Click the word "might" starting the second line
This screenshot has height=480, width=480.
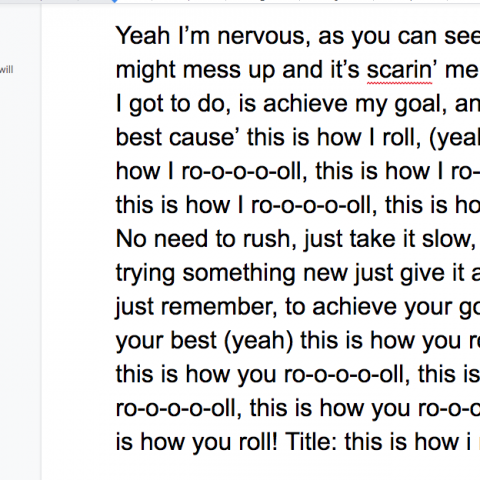[146, 70]
